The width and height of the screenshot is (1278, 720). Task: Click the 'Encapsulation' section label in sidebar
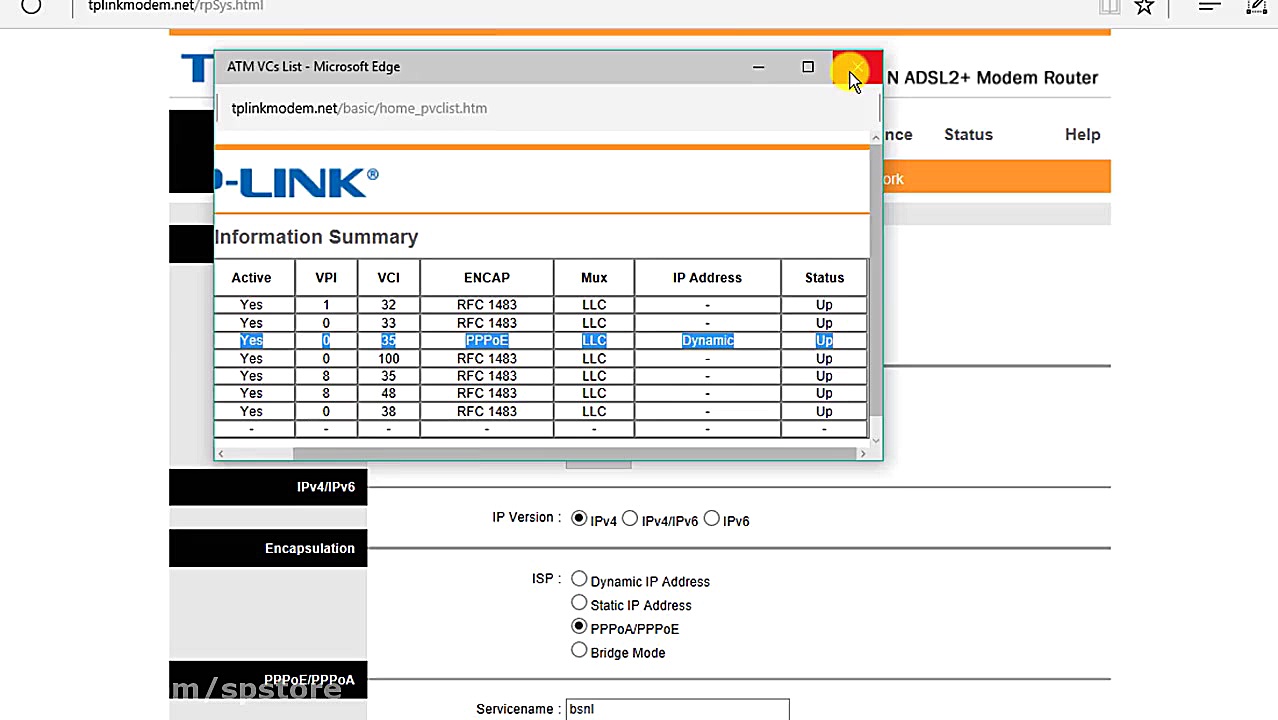(310, 549)
